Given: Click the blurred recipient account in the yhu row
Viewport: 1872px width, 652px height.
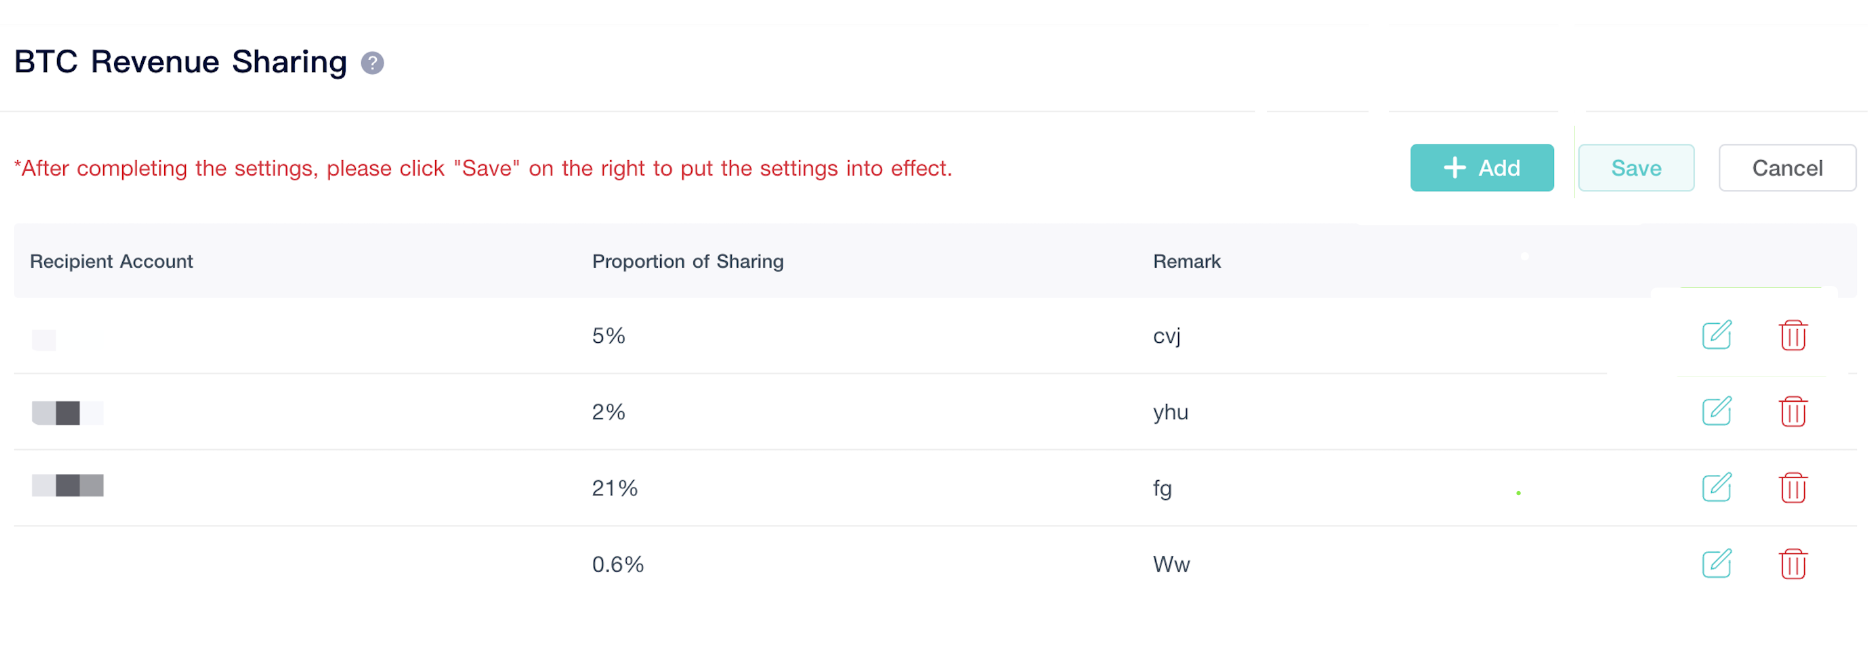Looking at the screenshot, I should coord(68,412).
